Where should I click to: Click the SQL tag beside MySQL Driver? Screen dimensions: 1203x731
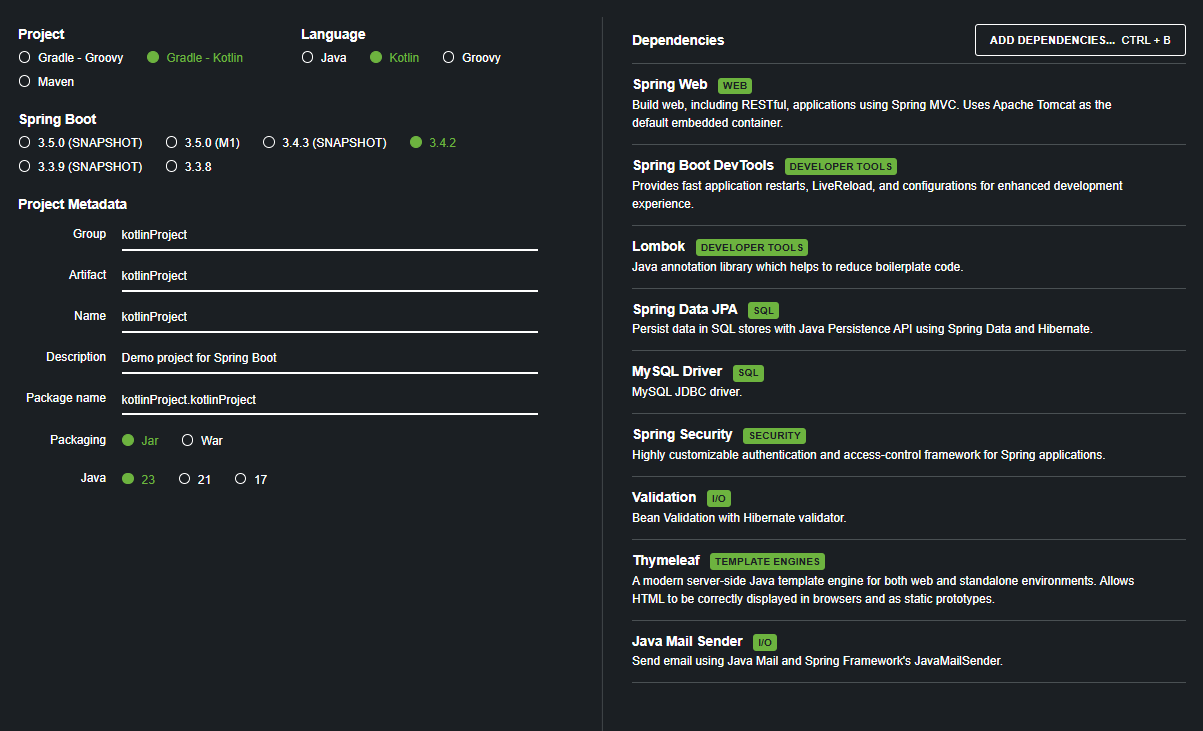tap(748, 373)
